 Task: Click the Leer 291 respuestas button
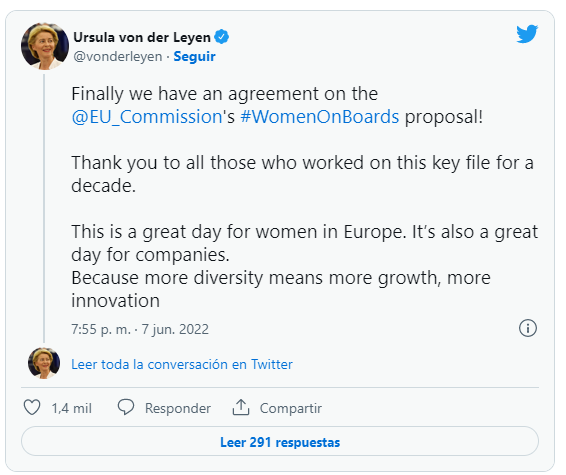(x=280, y=441)
